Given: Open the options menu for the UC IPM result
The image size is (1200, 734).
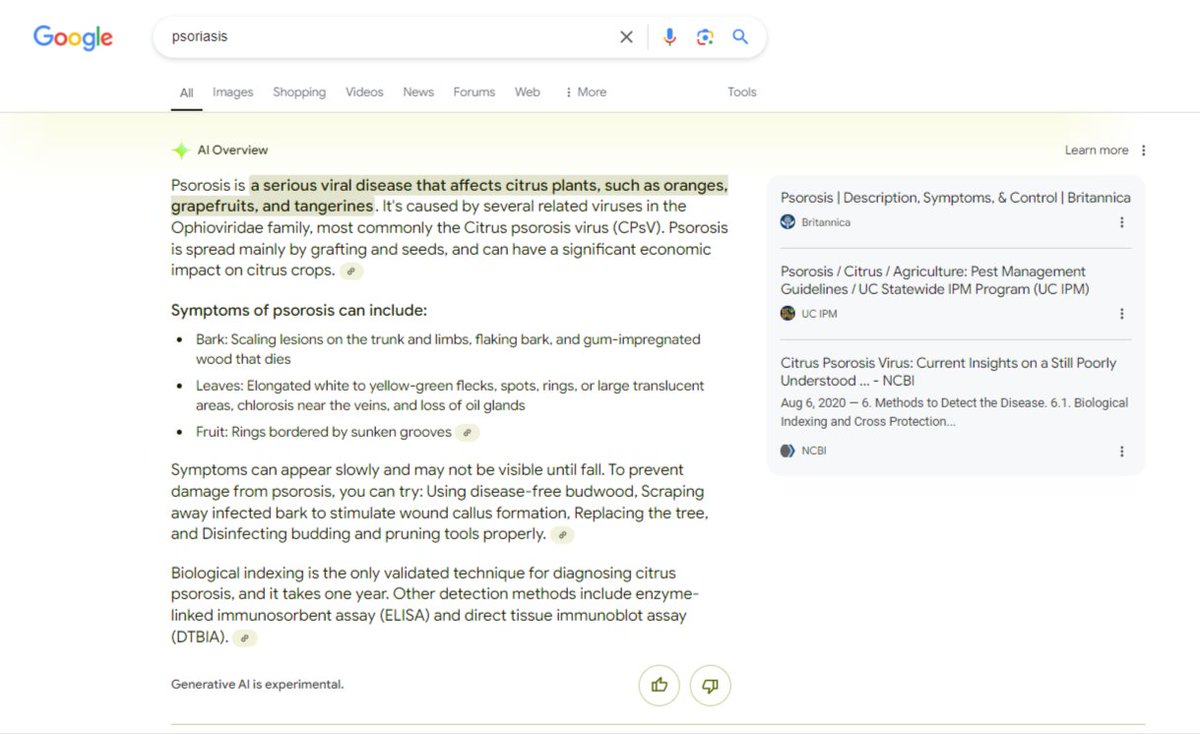Looking at the screenshot, I should (1122, 313).
